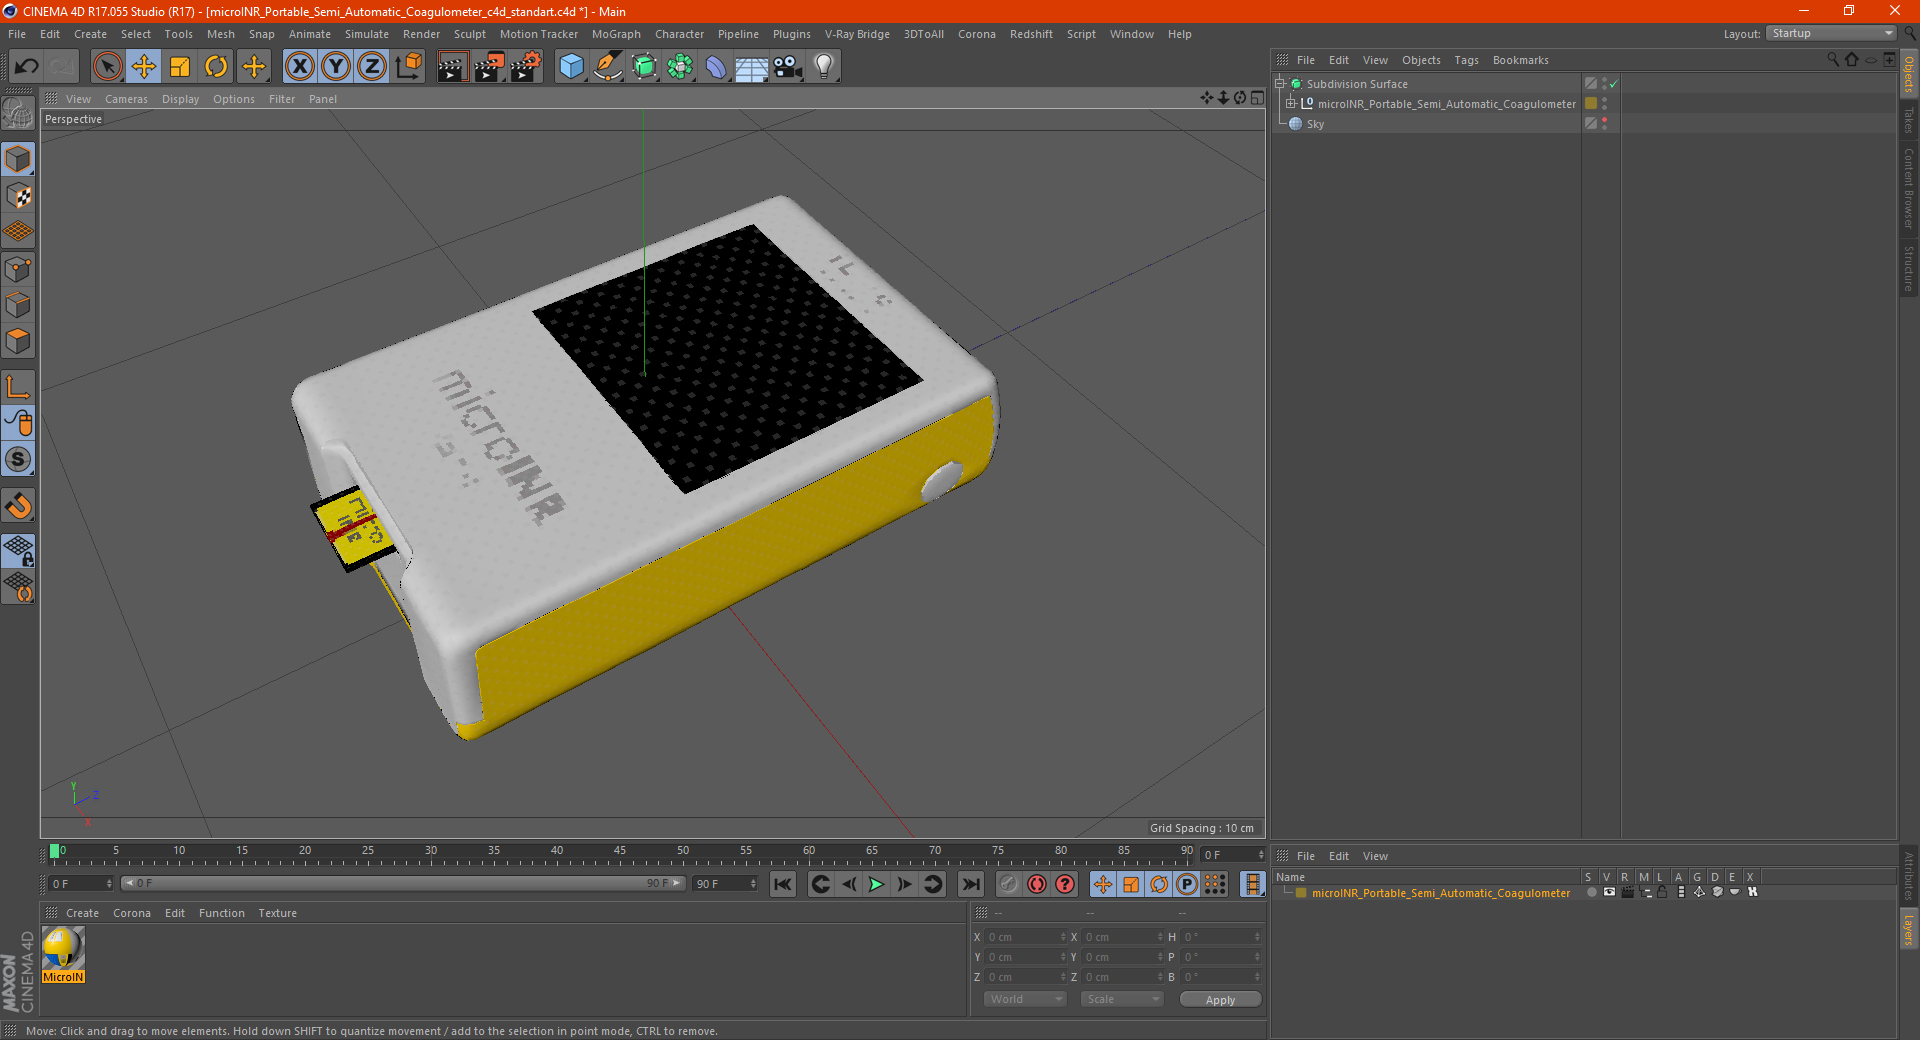This screenshot has height=1040, width=1920.
Task: Add a Cube primitive object
Action: coord(571,67)
